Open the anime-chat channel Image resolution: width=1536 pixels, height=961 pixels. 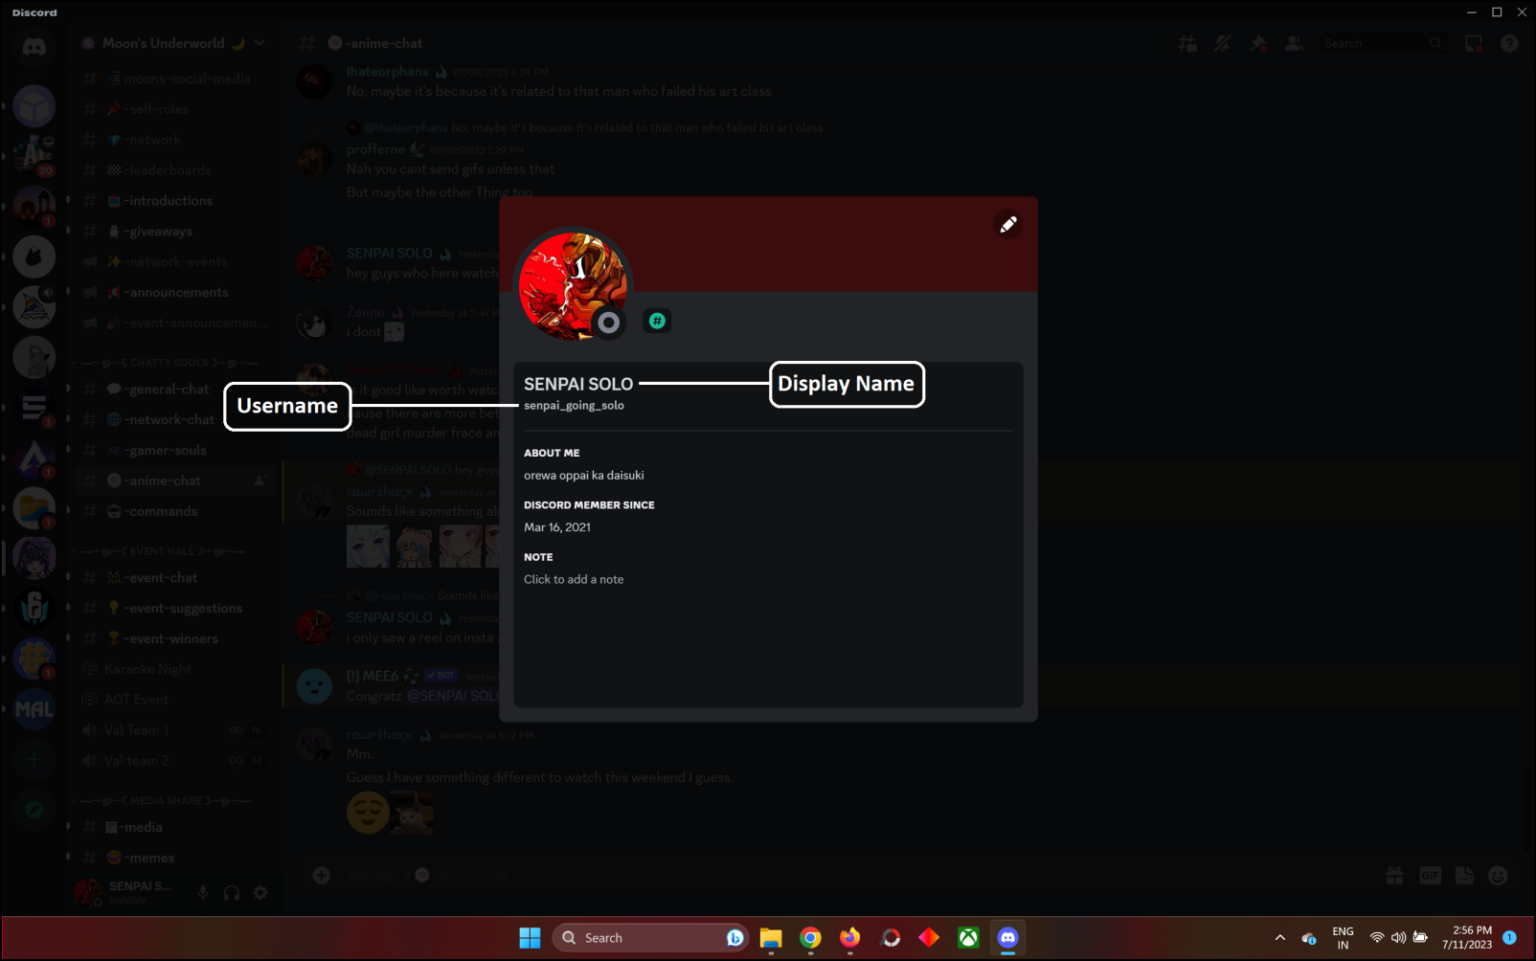pyautogui.click(x=160, y=480)
